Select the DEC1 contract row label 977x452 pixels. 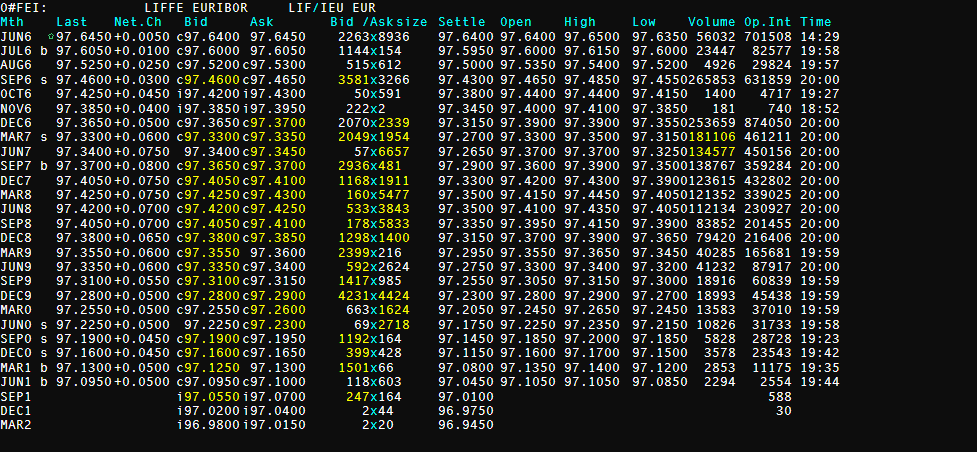tap(16, 411)
